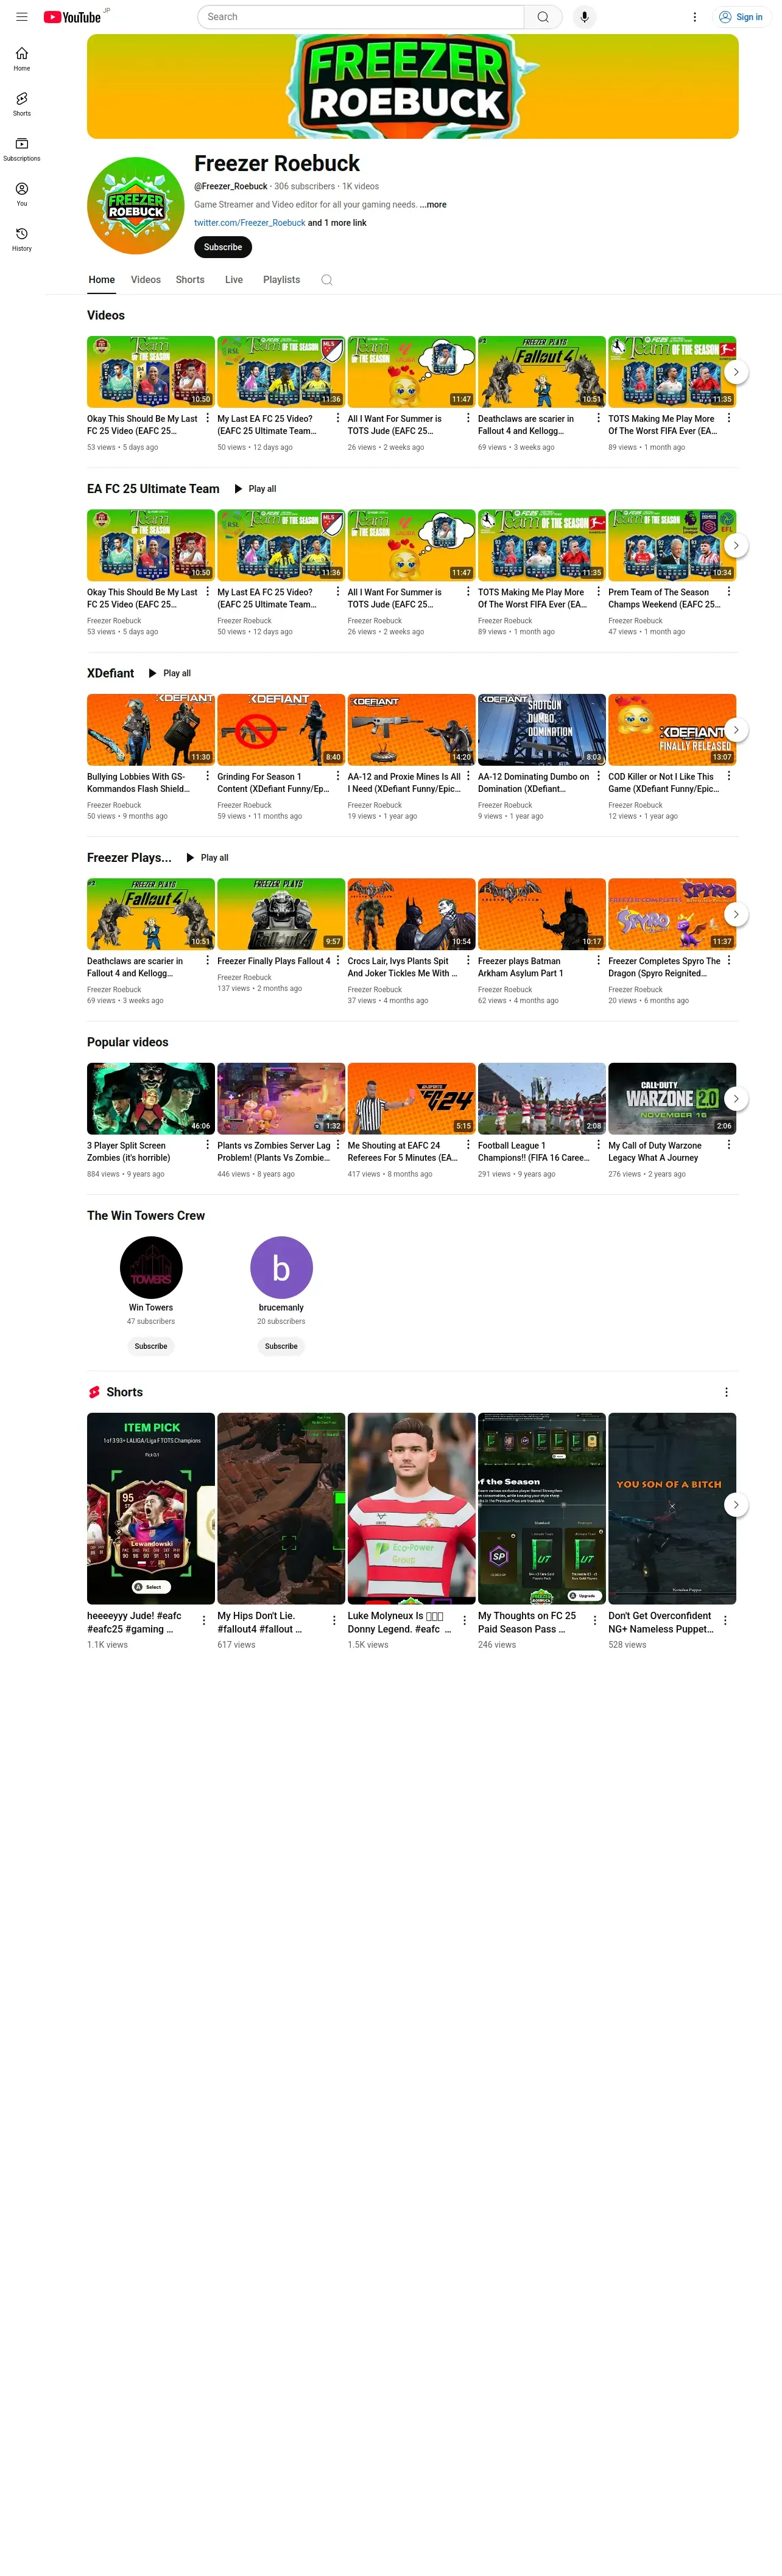Open the Shorts section three-dot menu

pyautogui.click(x=726, y=1392)
